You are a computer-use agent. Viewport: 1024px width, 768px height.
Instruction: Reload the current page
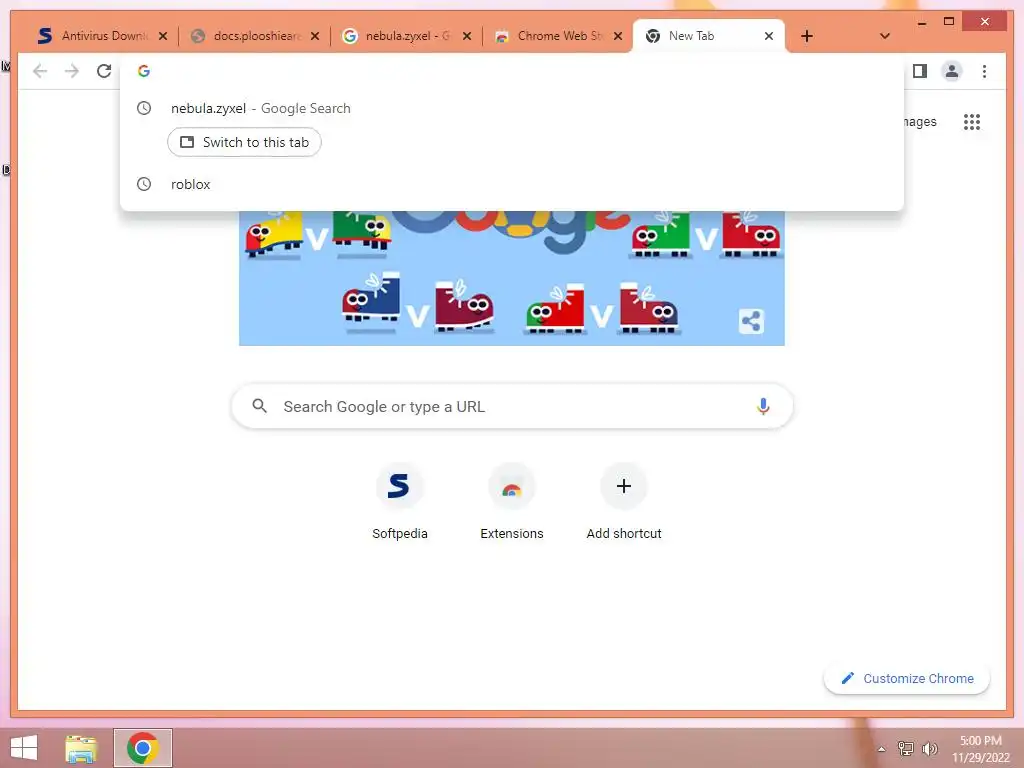(x=104, y=71)
